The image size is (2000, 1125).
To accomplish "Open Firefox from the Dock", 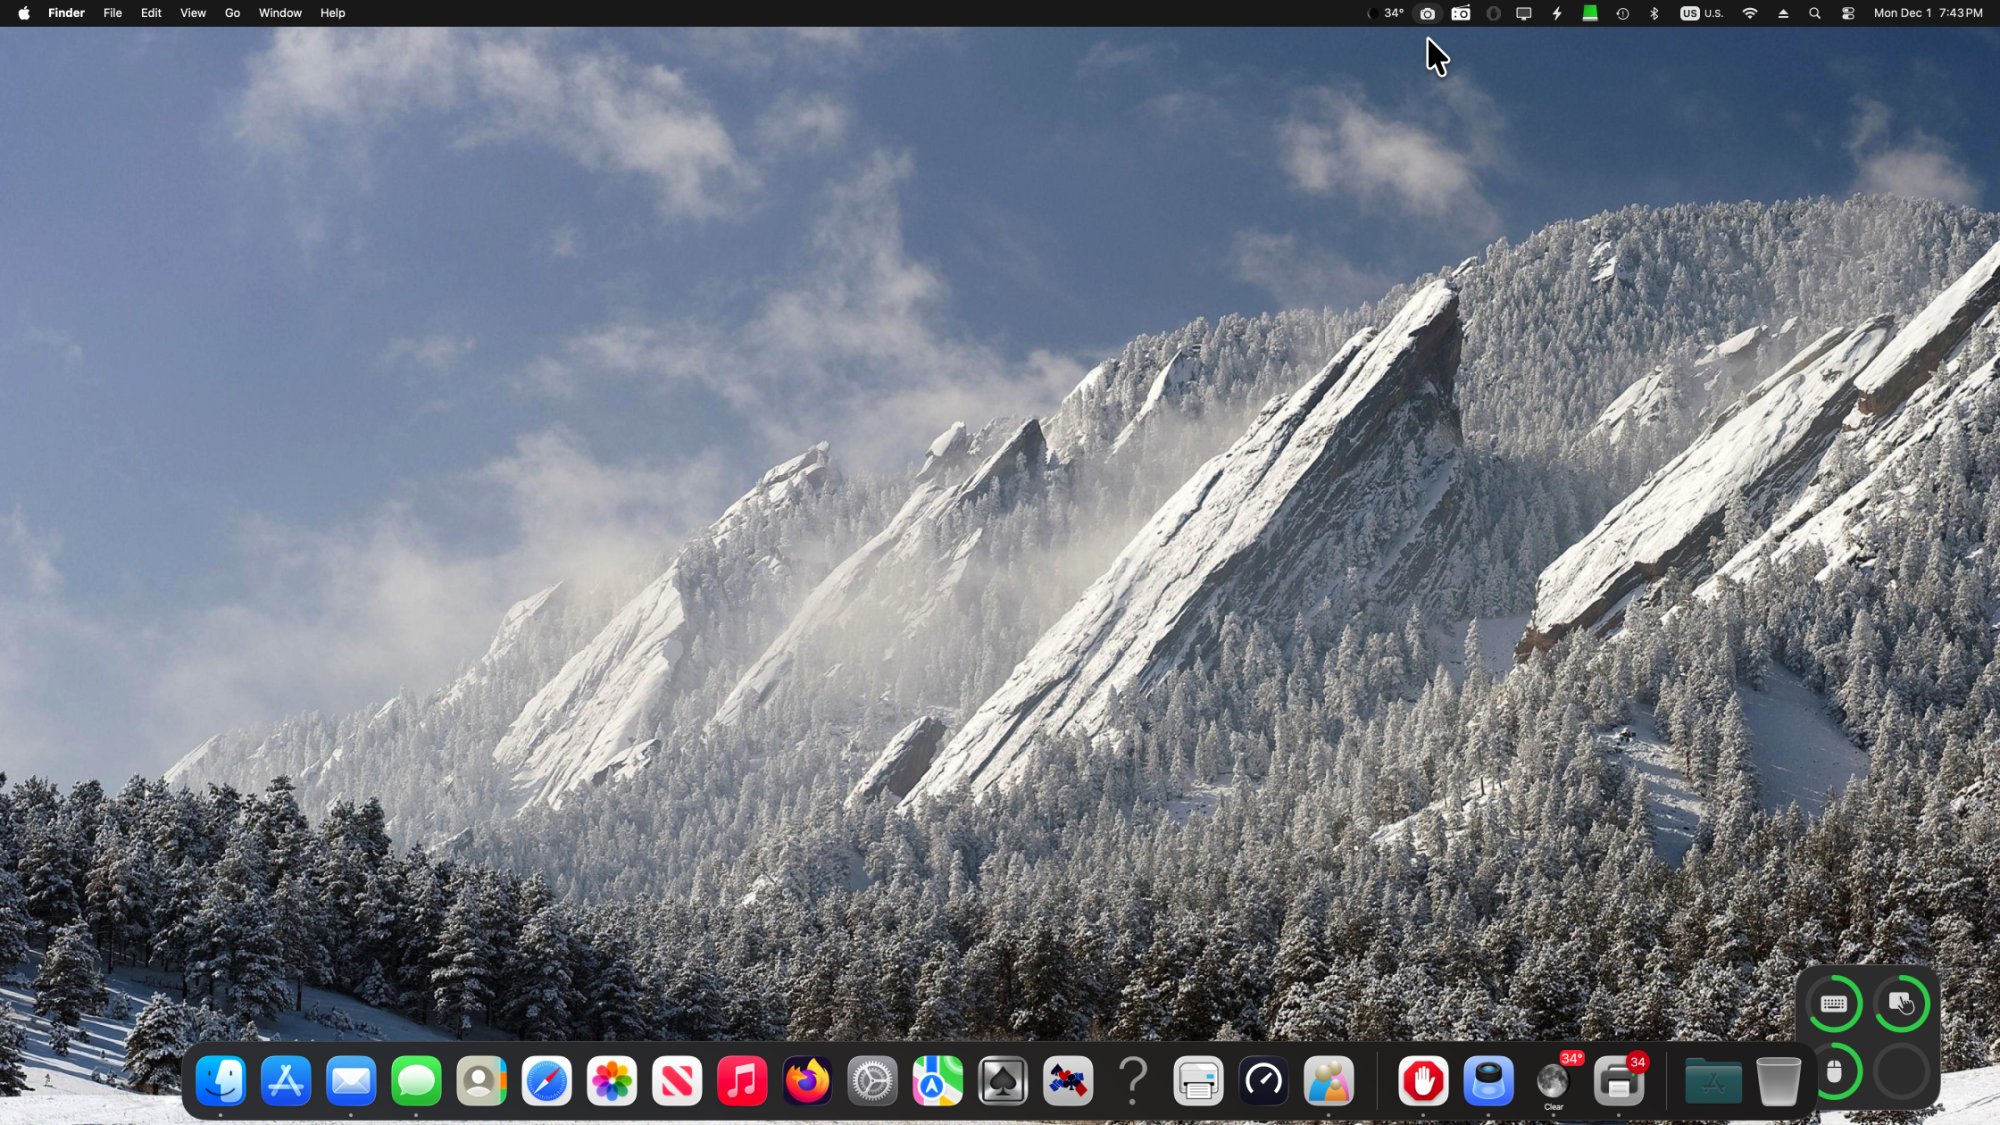I will click(807, 1081).
